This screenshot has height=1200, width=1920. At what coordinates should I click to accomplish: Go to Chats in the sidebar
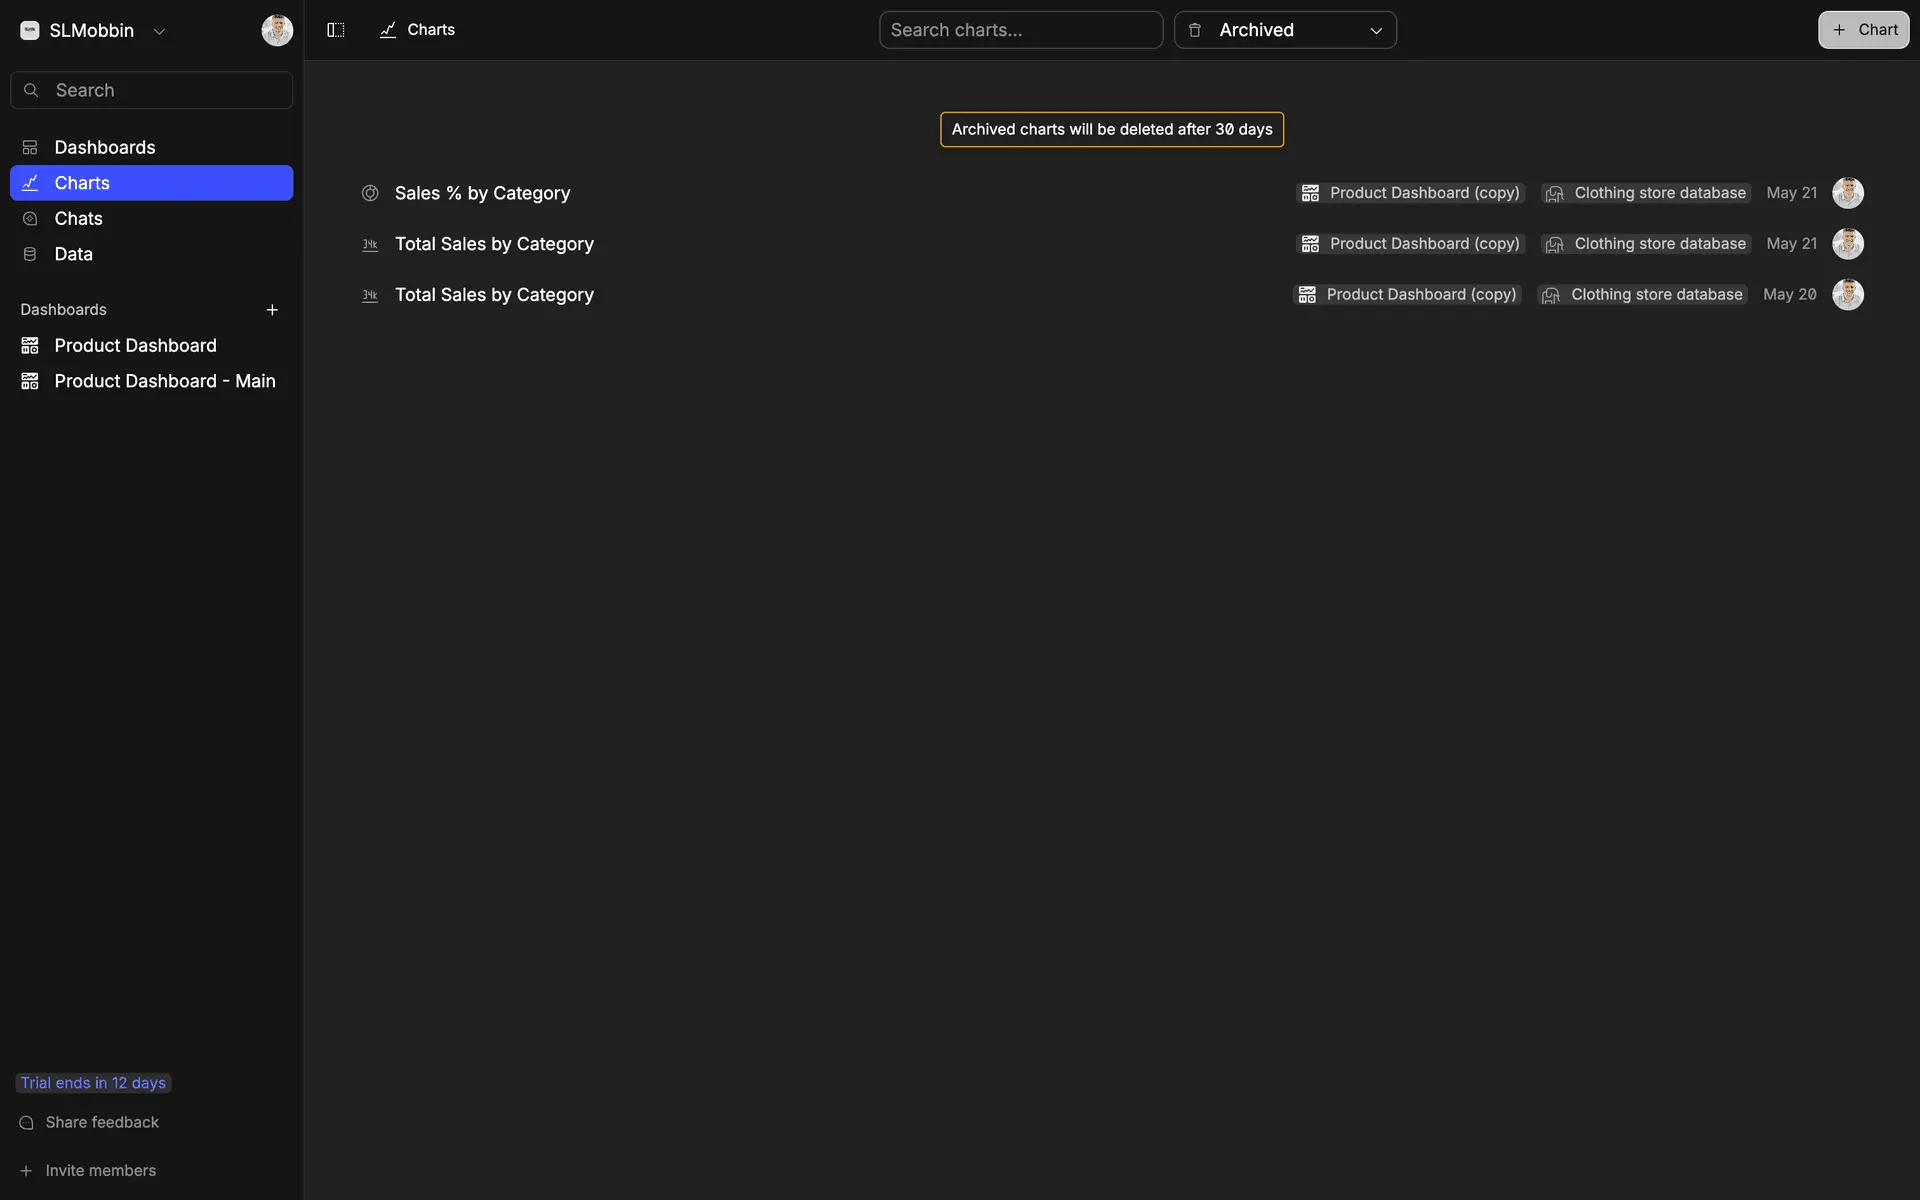tap(78, 218)
